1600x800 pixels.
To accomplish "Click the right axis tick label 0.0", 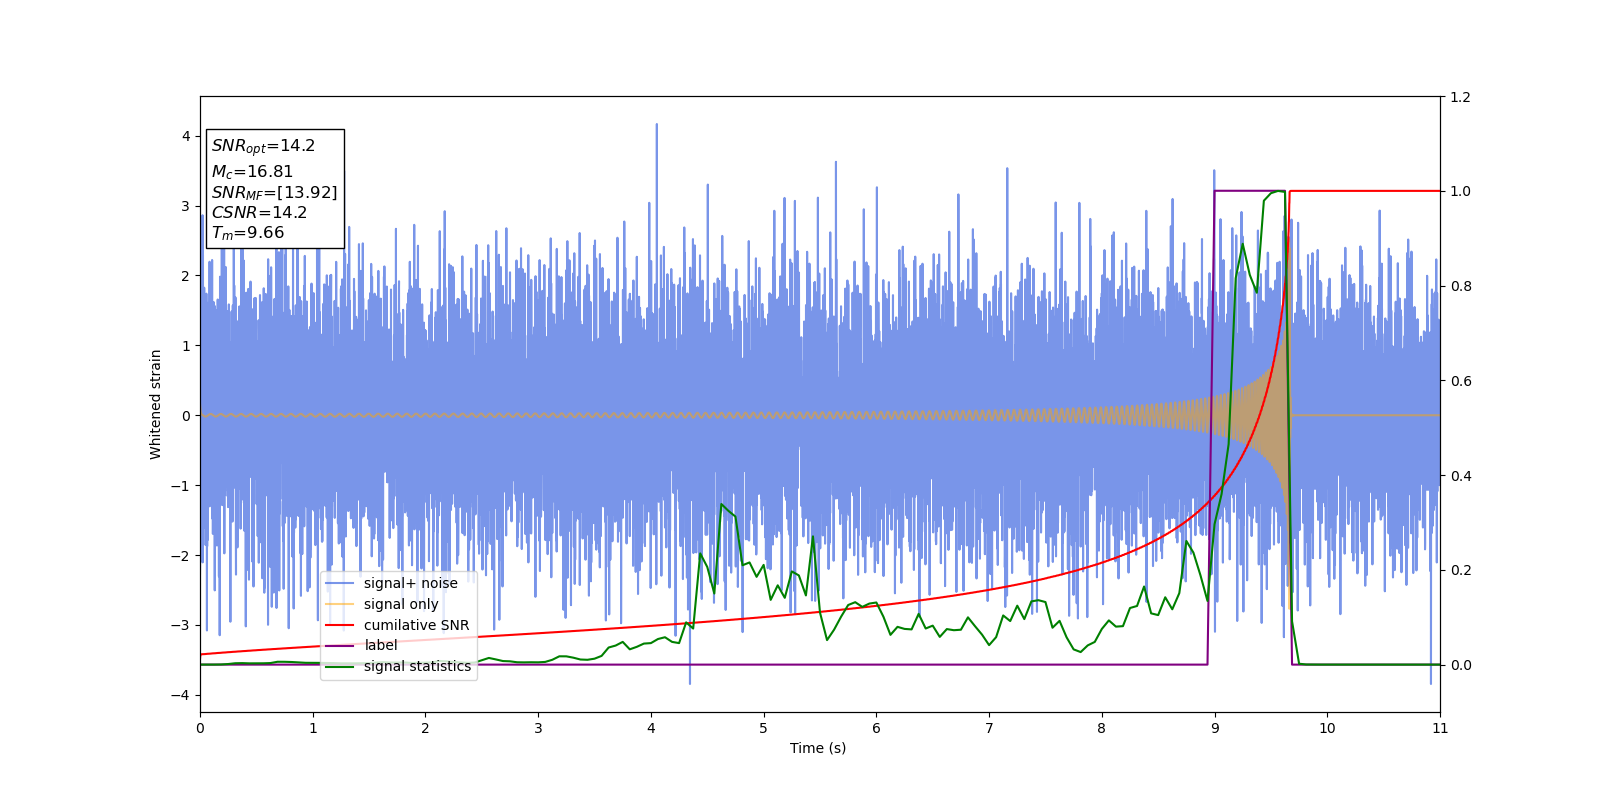I will tap(1461, 665).
